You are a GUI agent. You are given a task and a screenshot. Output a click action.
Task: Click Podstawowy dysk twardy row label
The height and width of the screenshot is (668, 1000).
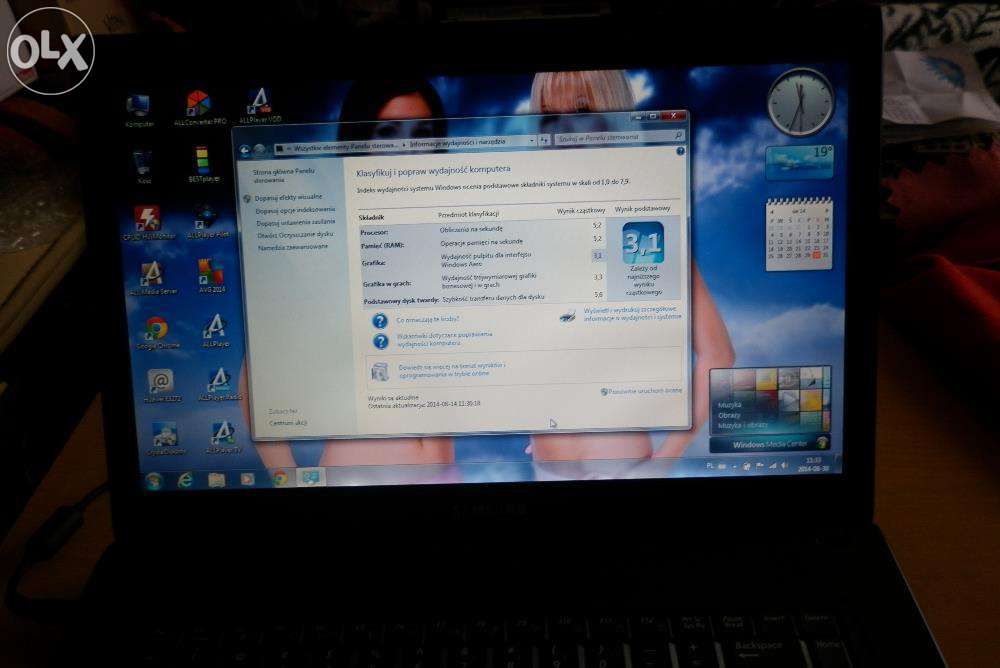click(401, 301)
